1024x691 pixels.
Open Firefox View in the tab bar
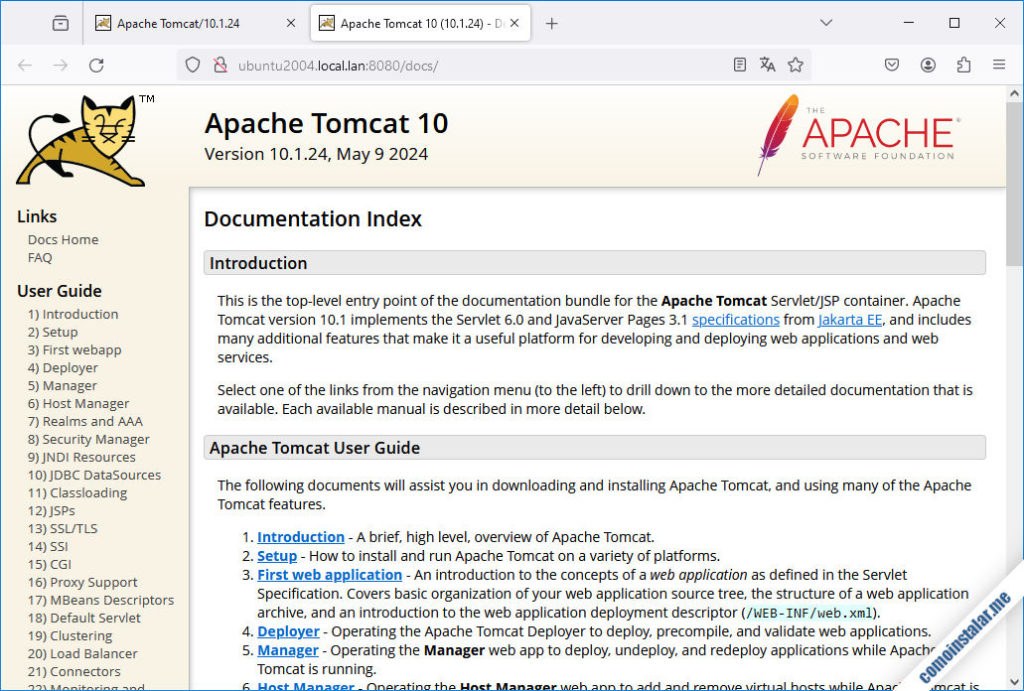[59, 21]
